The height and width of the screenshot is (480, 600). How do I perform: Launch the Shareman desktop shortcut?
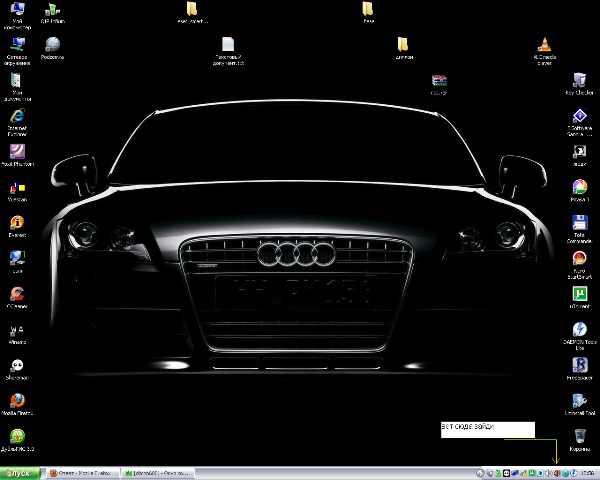pyautogui.click(x=17, y=369)
